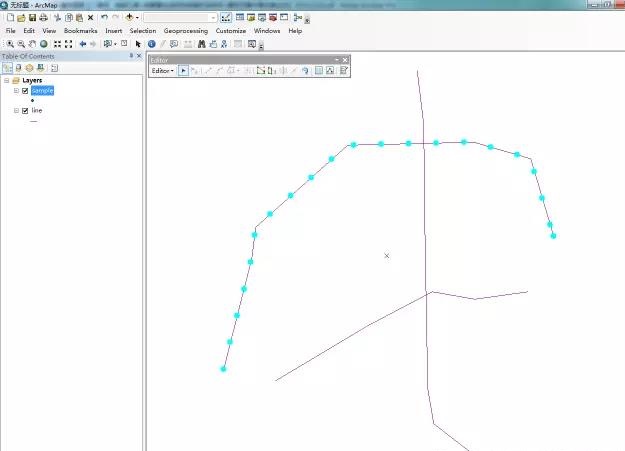Click the Add Data icon
625x451 pixels.
click(x=129, y=17)
